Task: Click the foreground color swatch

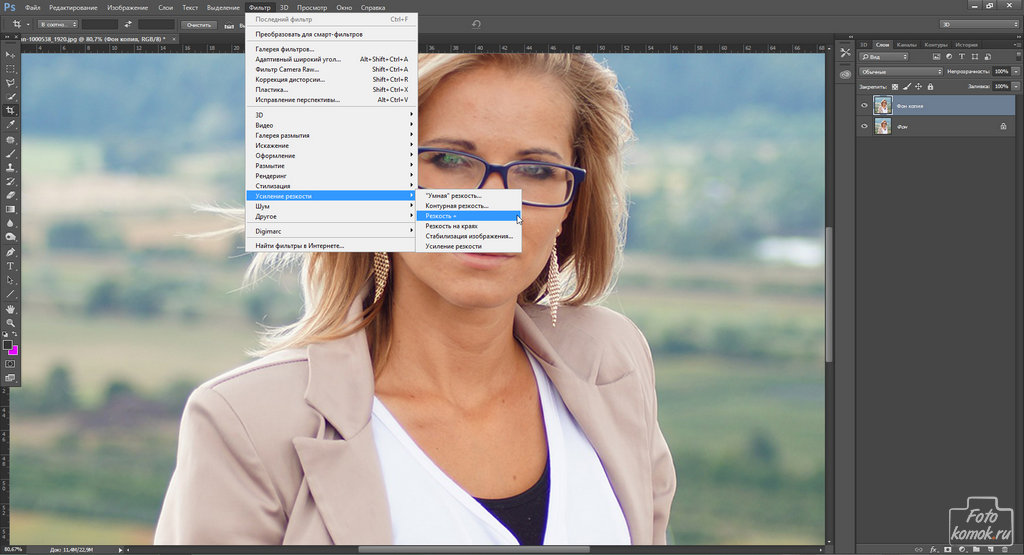Action: click(x=8, y=345)
